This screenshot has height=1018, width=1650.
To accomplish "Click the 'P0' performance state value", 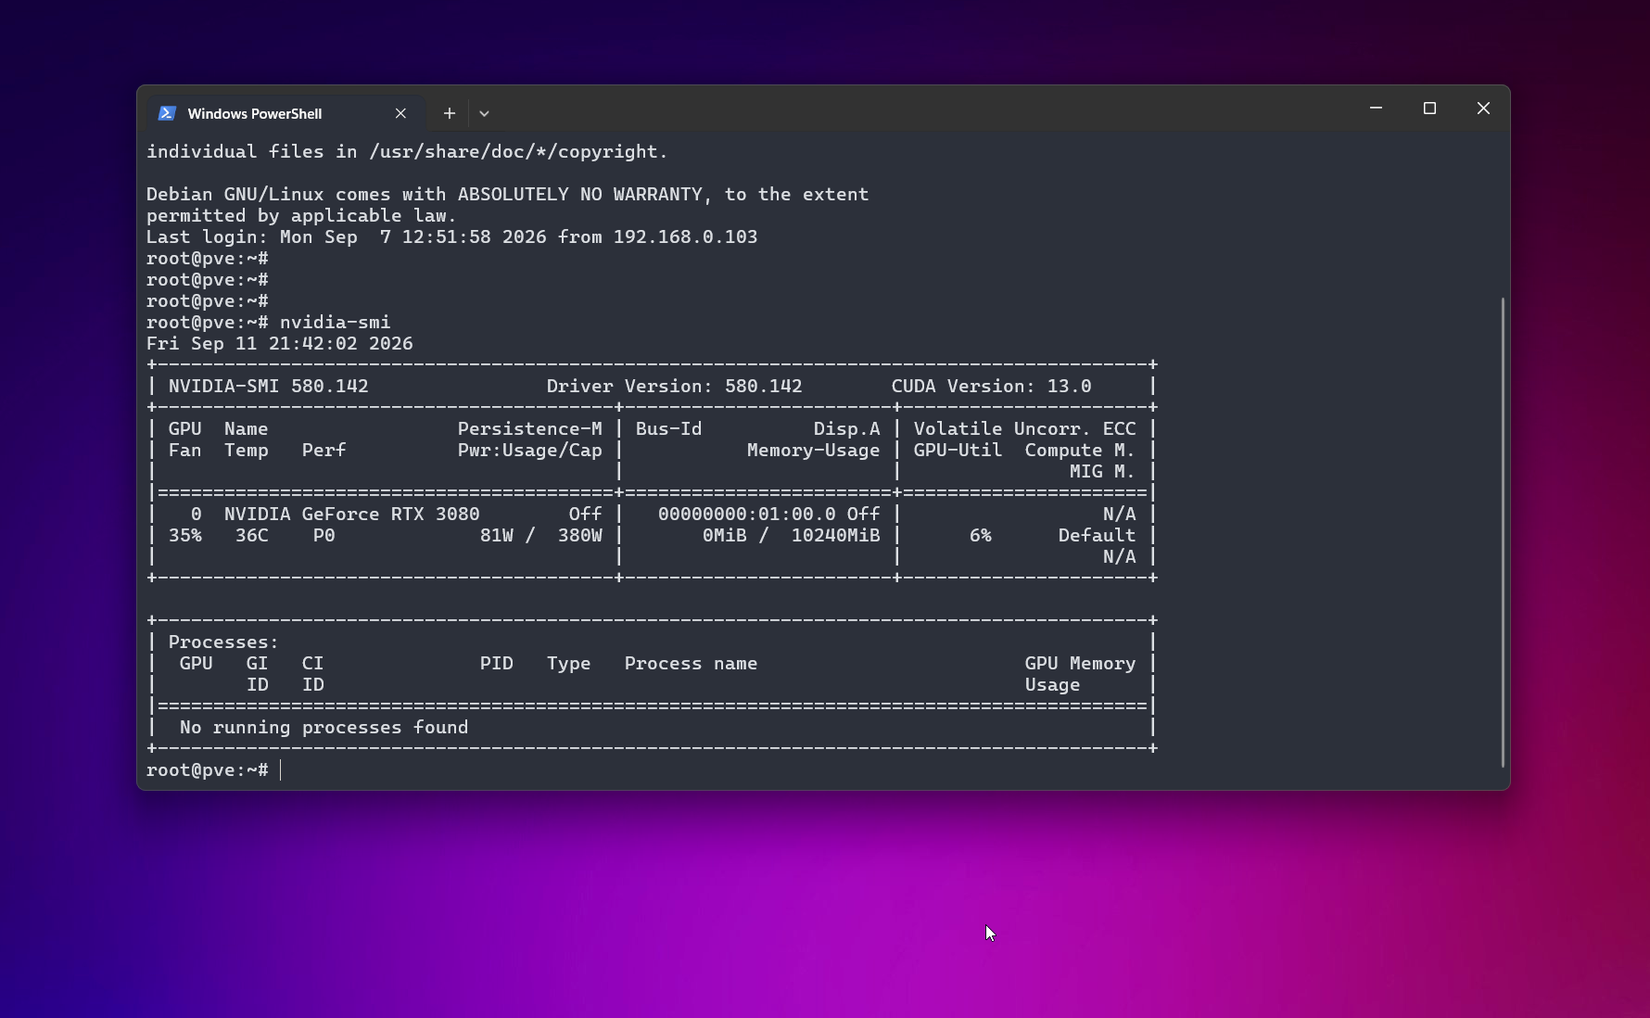I will (324, 535).
